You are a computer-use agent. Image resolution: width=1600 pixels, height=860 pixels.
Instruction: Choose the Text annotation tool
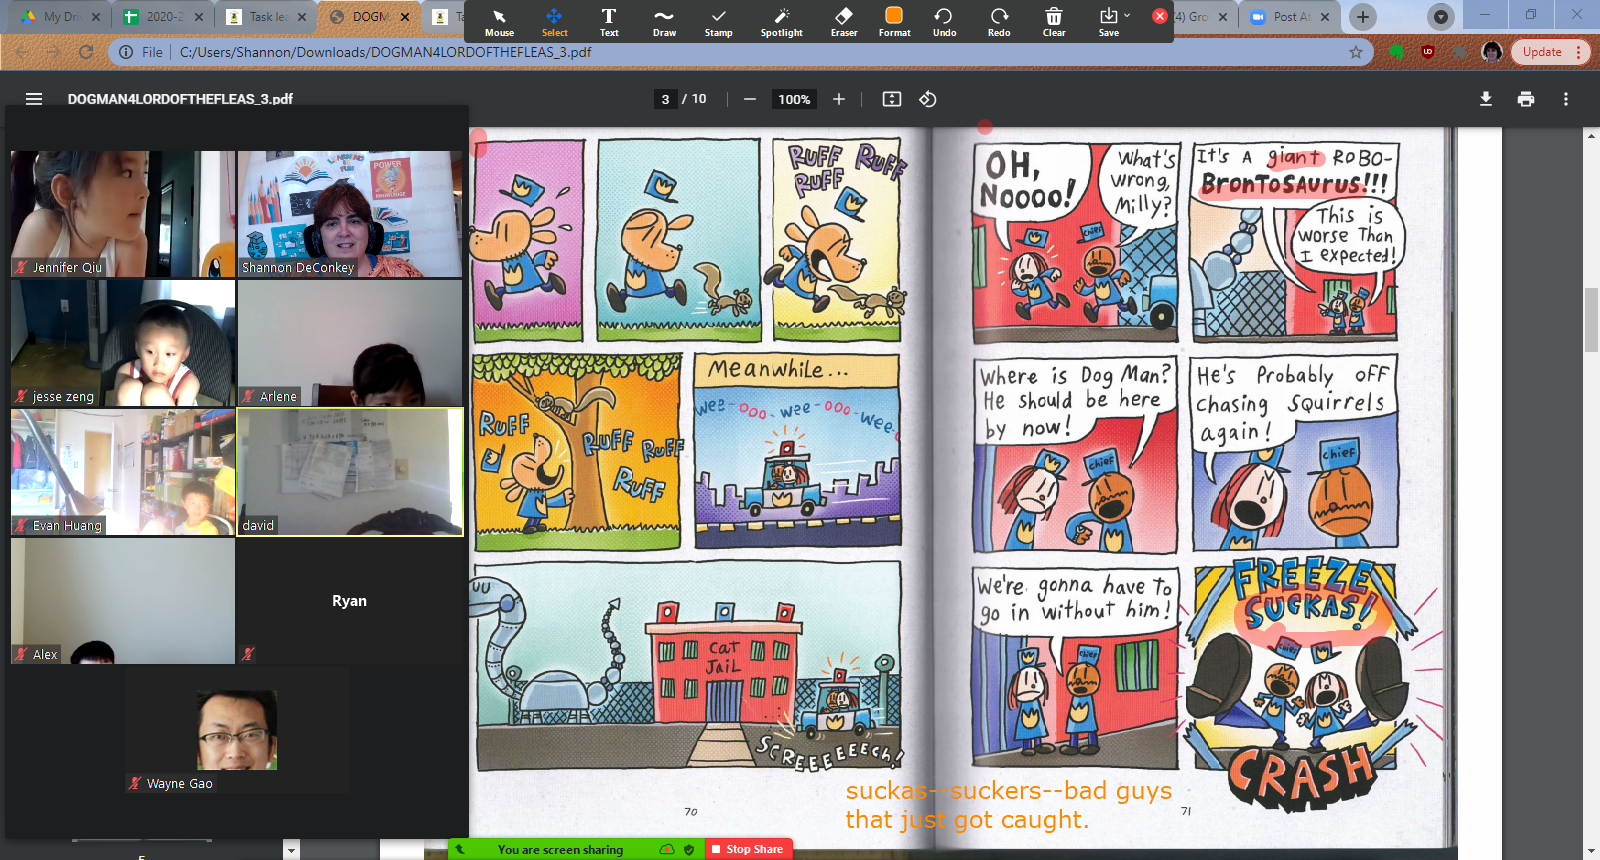[x=609, y=22]
